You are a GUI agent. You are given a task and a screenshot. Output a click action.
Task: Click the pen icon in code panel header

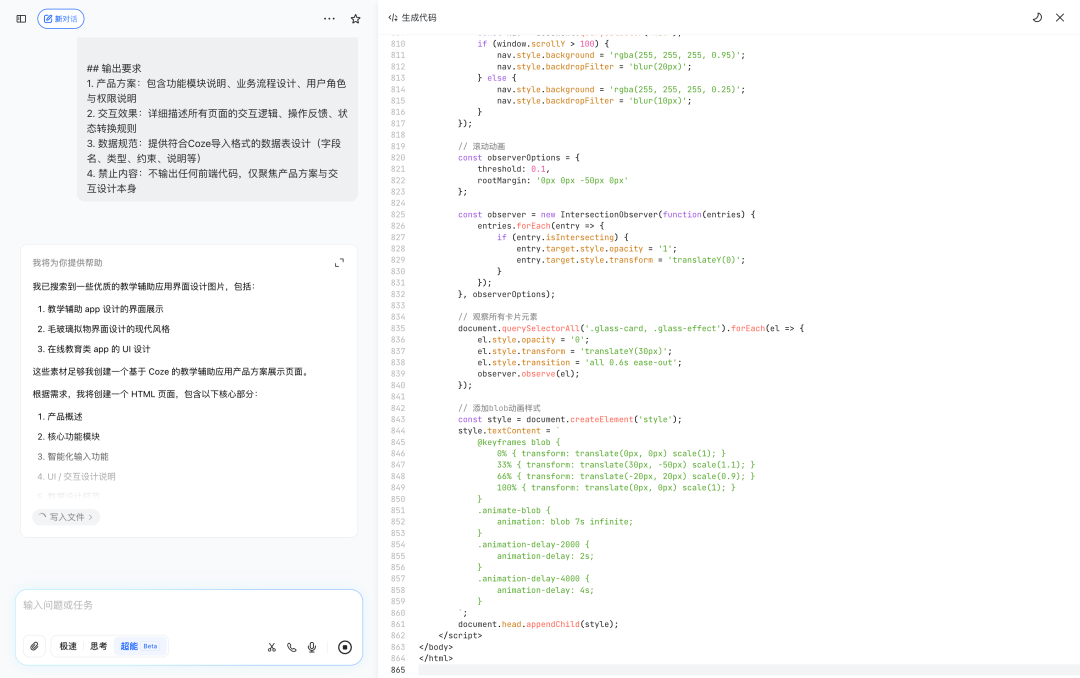1037,17
